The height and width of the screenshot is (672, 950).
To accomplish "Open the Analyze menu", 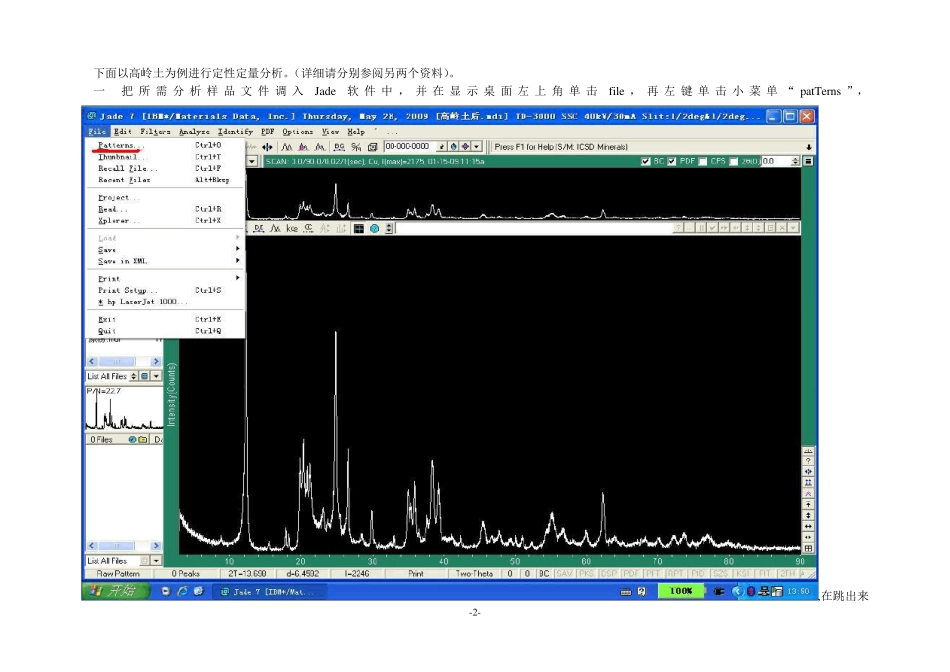I will pos(195,131).
